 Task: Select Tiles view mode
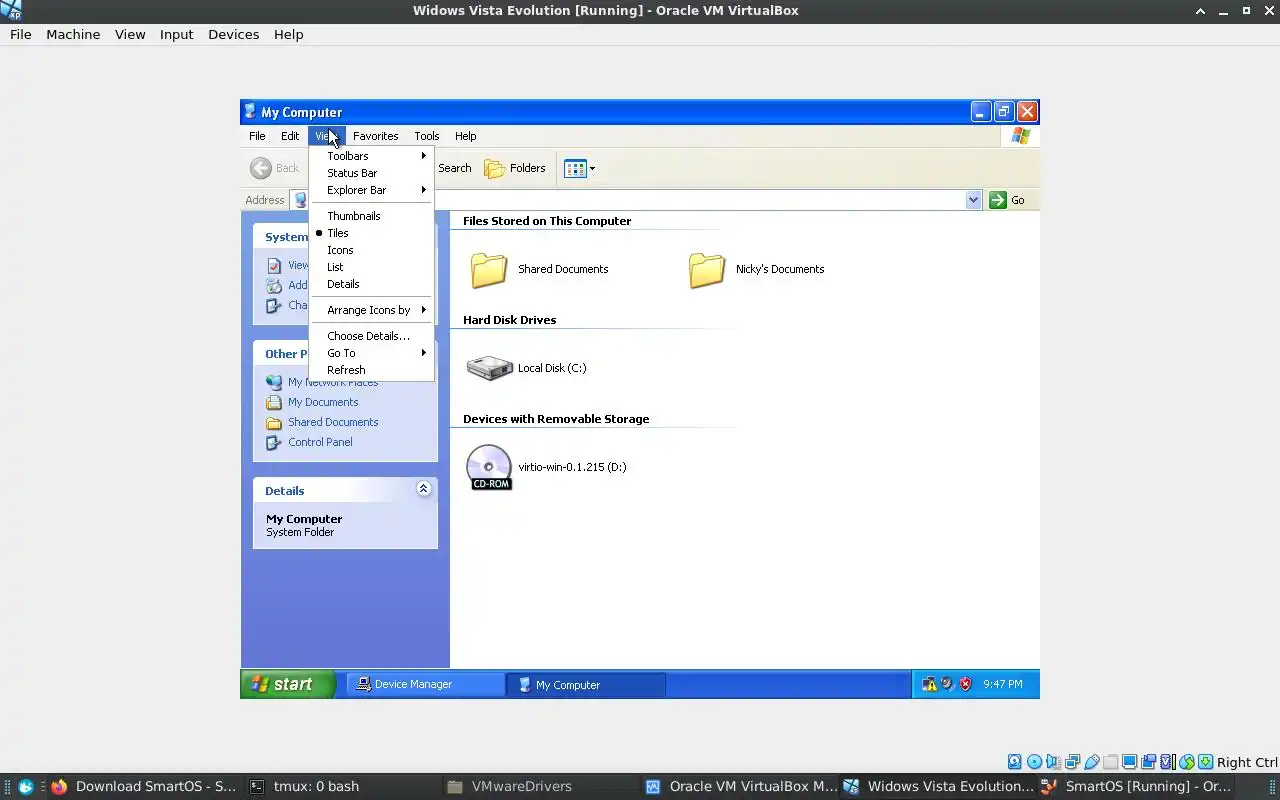click(x=371, y=233)
